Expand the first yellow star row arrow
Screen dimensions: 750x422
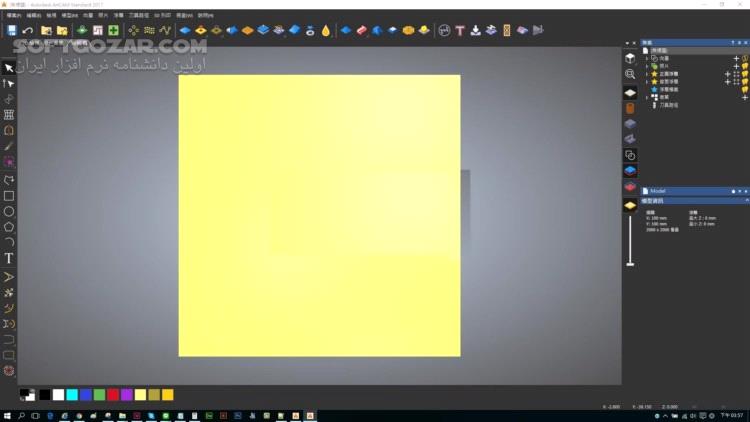(647, 74)
